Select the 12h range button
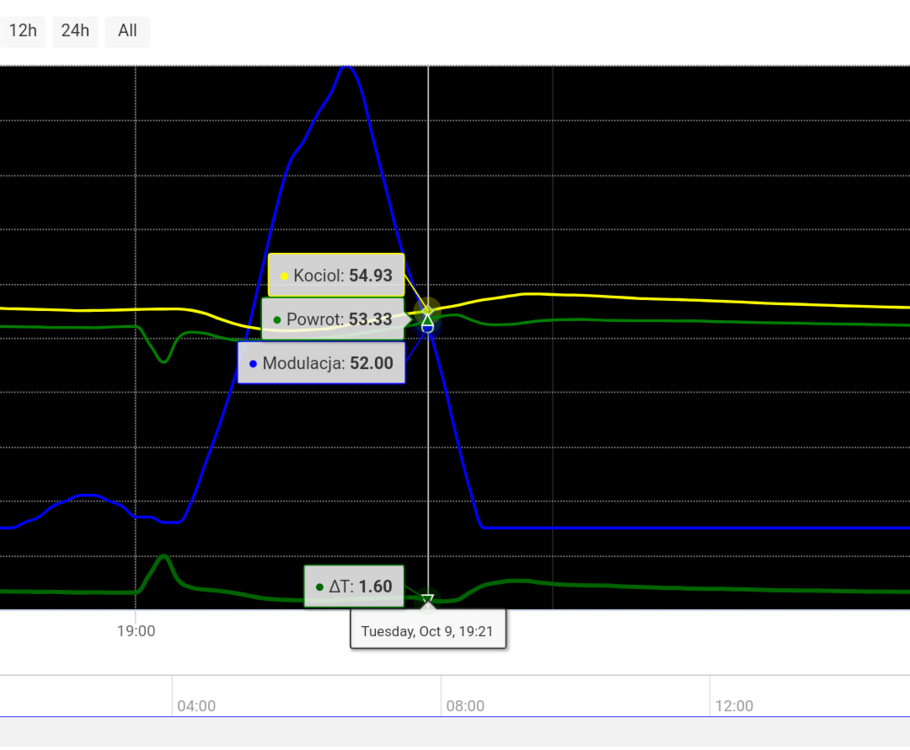Screen dimensions: 910x750 point(22,31)
